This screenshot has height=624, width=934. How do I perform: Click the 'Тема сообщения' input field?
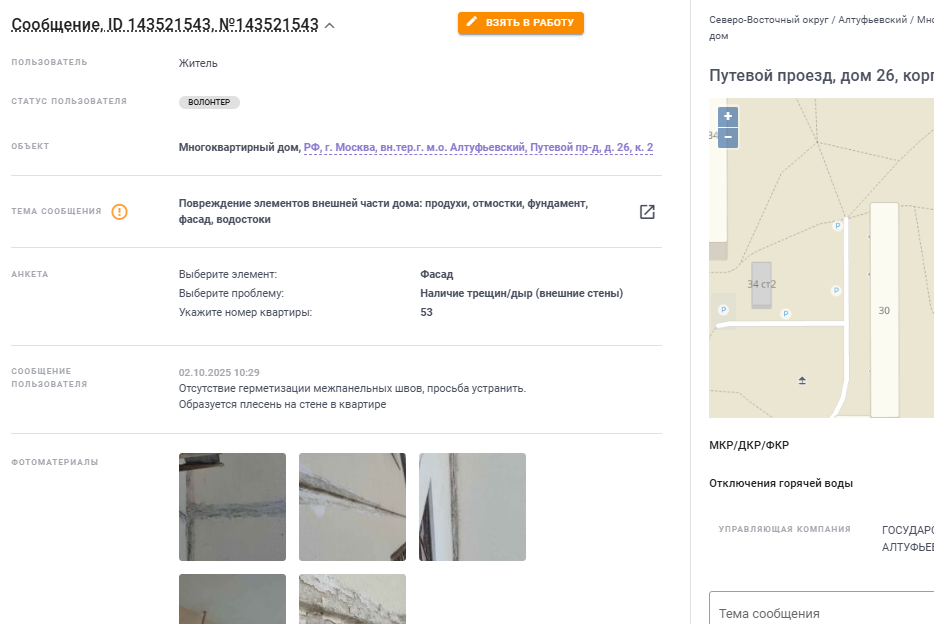821,609
